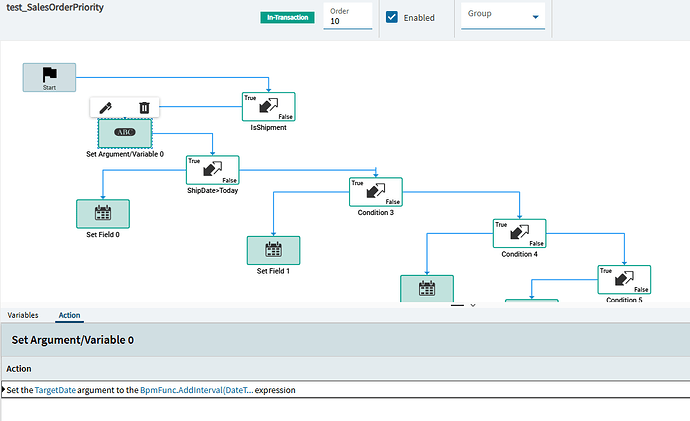The height and width of the screenshot is (421, 690).
Task: Click the Start flag node
Action: pyautogui.click(x=49, y=77)
